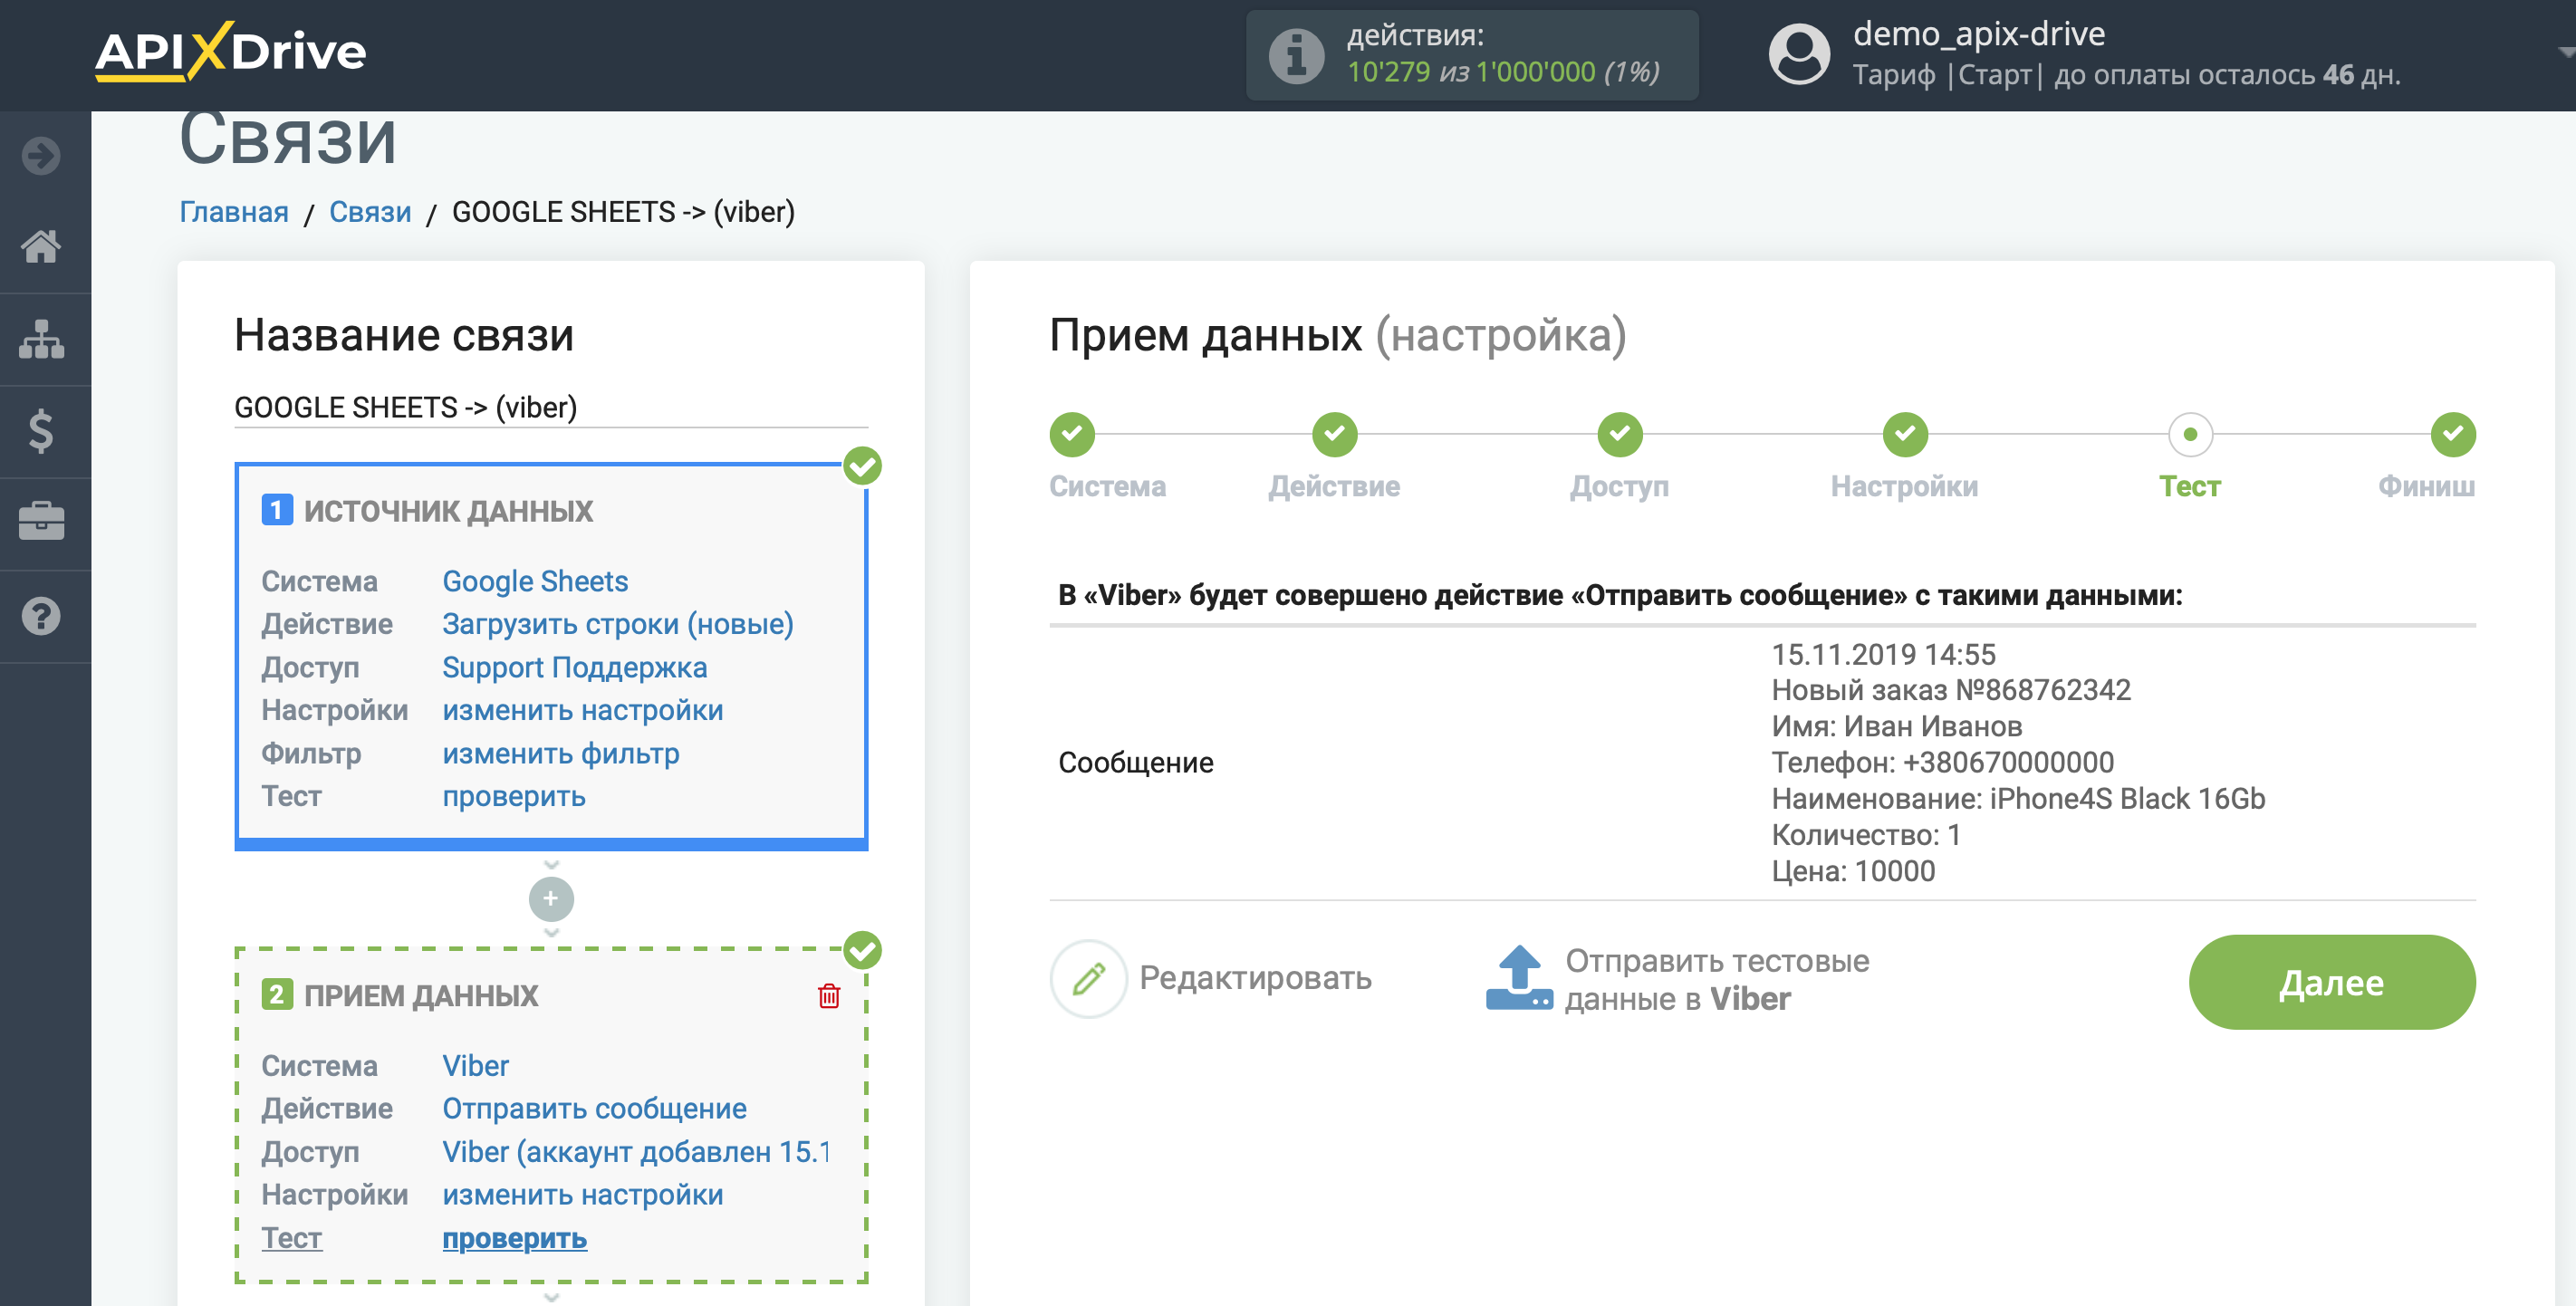Open the account dropdown arrow at top right

[2564, 52]
